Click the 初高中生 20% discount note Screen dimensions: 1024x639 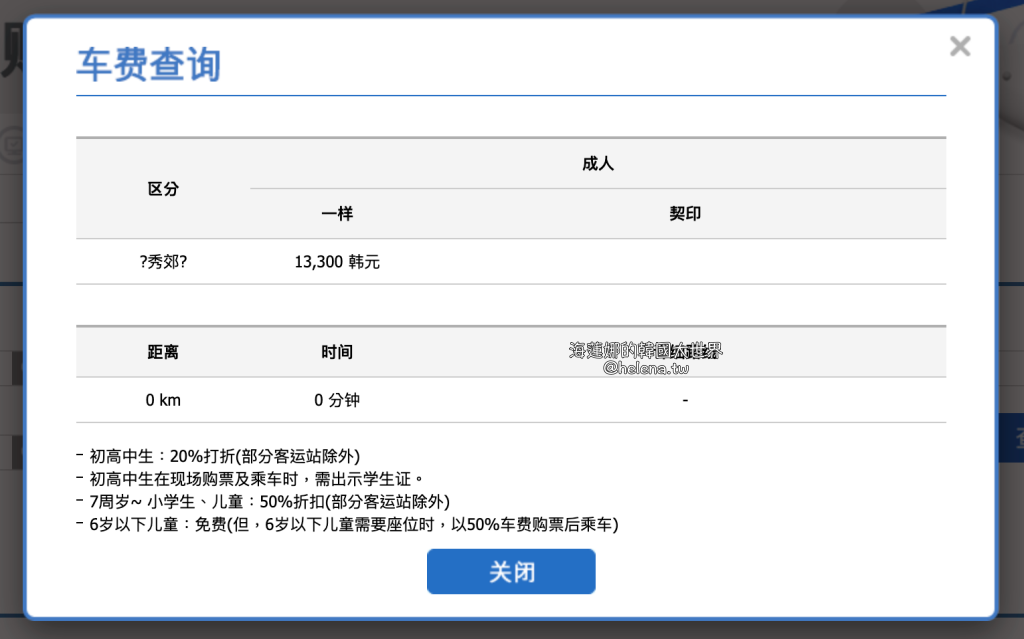(232, 456)
